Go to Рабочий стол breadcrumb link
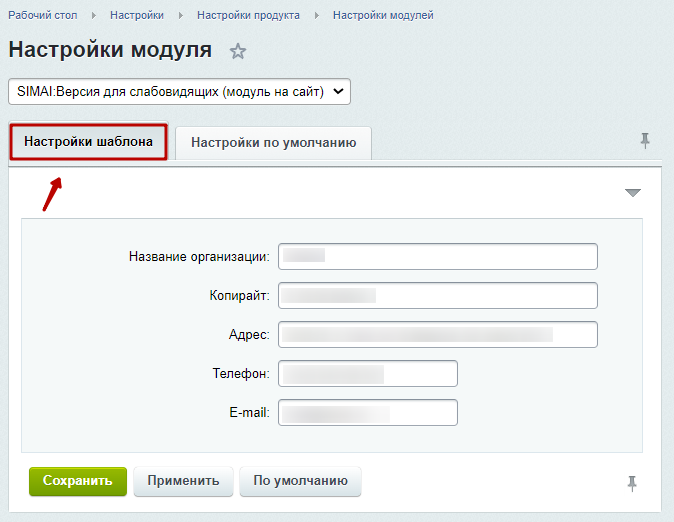The width and height of the screenshot is (674, 522). 43,16
